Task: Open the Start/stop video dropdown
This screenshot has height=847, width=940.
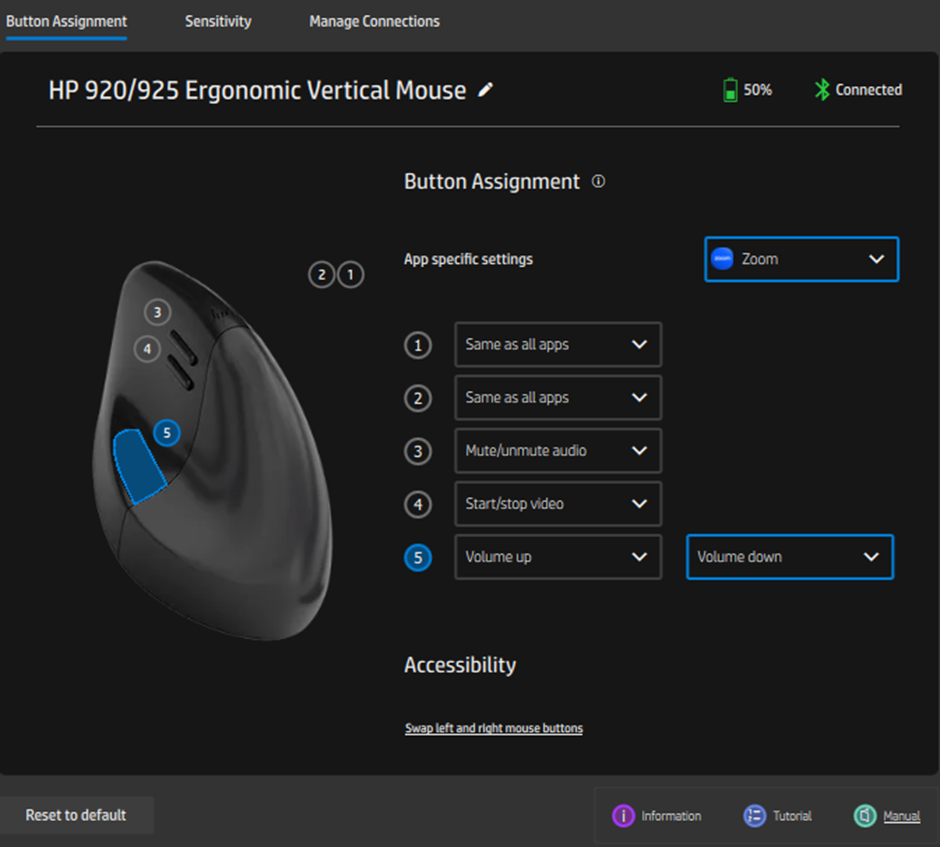Action: (x=558, y=504)
